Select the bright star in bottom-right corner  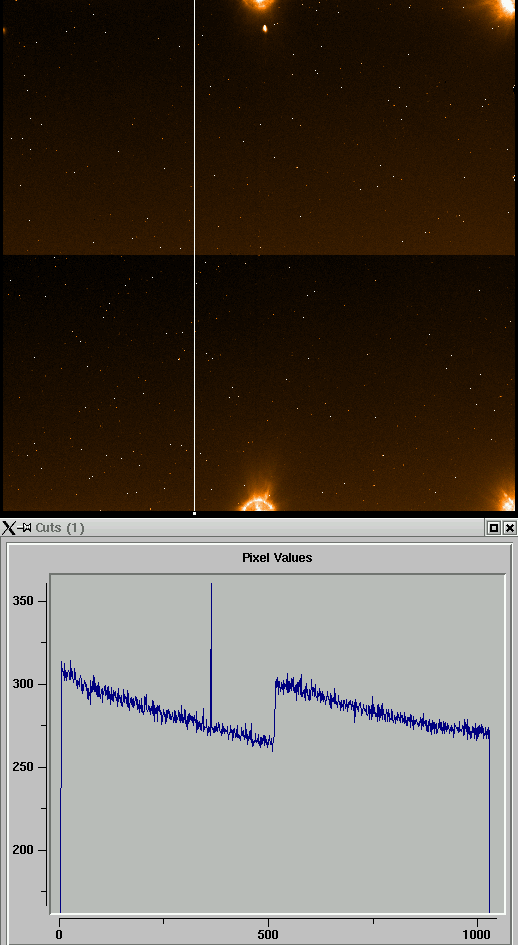[508, 500]
